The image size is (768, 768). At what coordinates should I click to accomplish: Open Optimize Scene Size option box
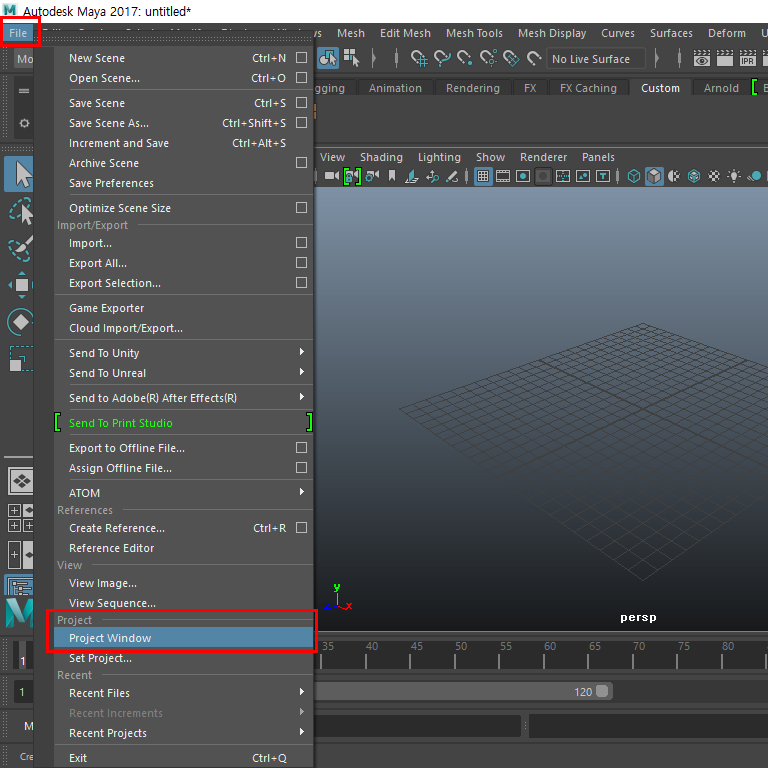[x=302, y=208]
